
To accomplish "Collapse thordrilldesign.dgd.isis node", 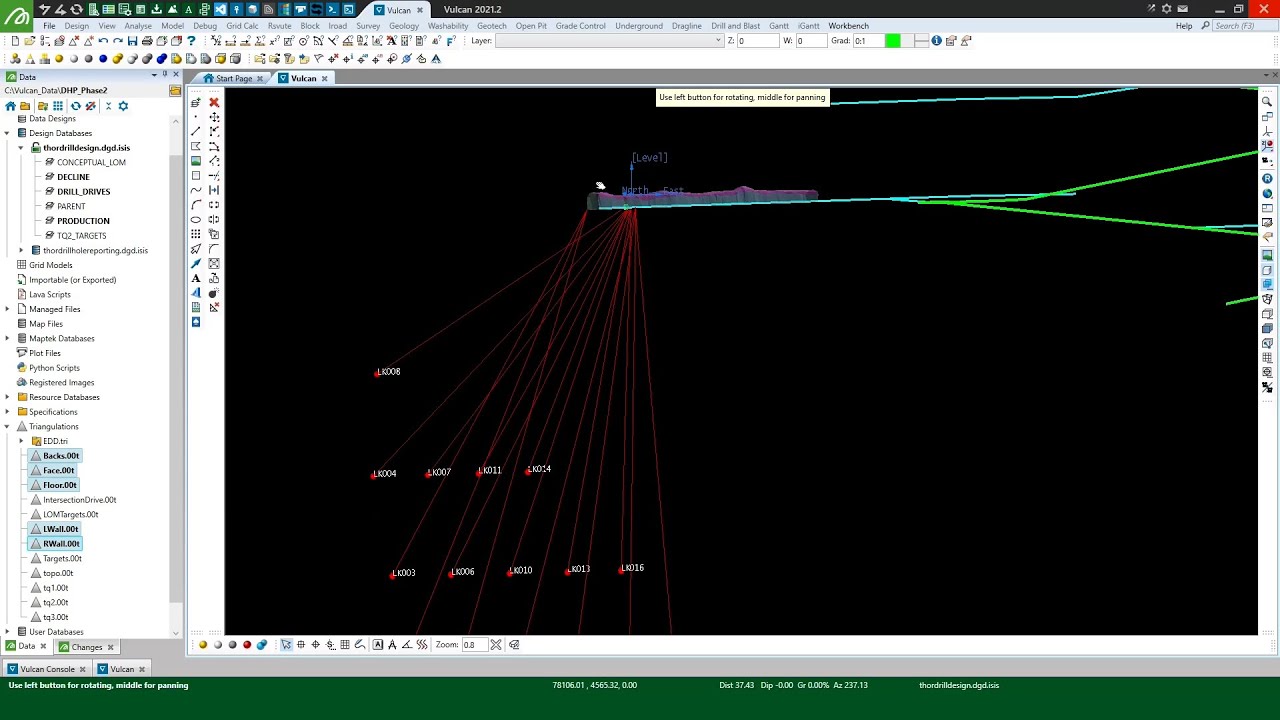I will [21, 148].
